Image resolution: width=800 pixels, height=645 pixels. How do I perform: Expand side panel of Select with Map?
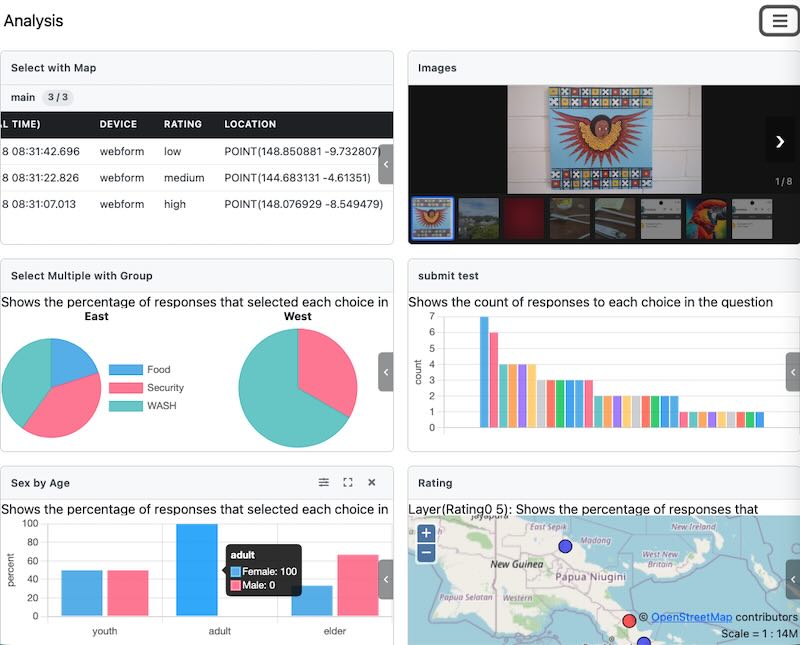386,164
